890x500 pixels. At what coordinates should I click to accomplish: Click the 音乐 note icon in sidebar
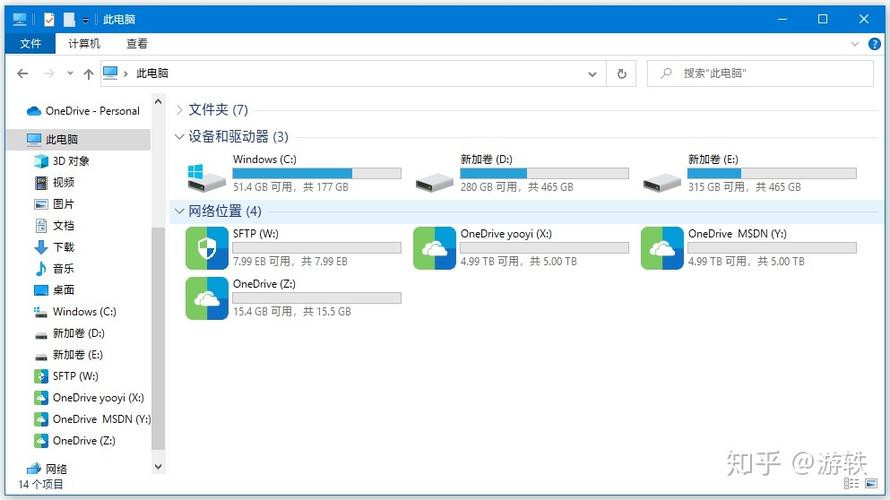click(x=41, y=269)
